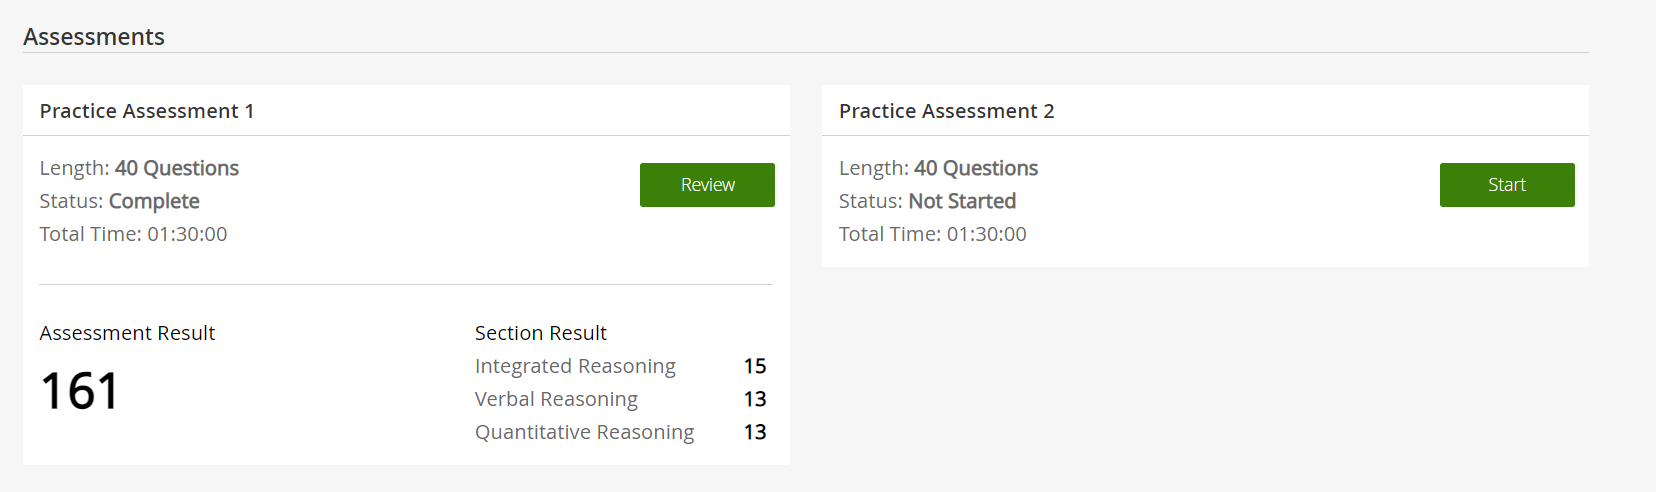The width and height of the screenshot is (1656, 492).
Task: Click the Assessments page heading
Action: coord(94,37)
